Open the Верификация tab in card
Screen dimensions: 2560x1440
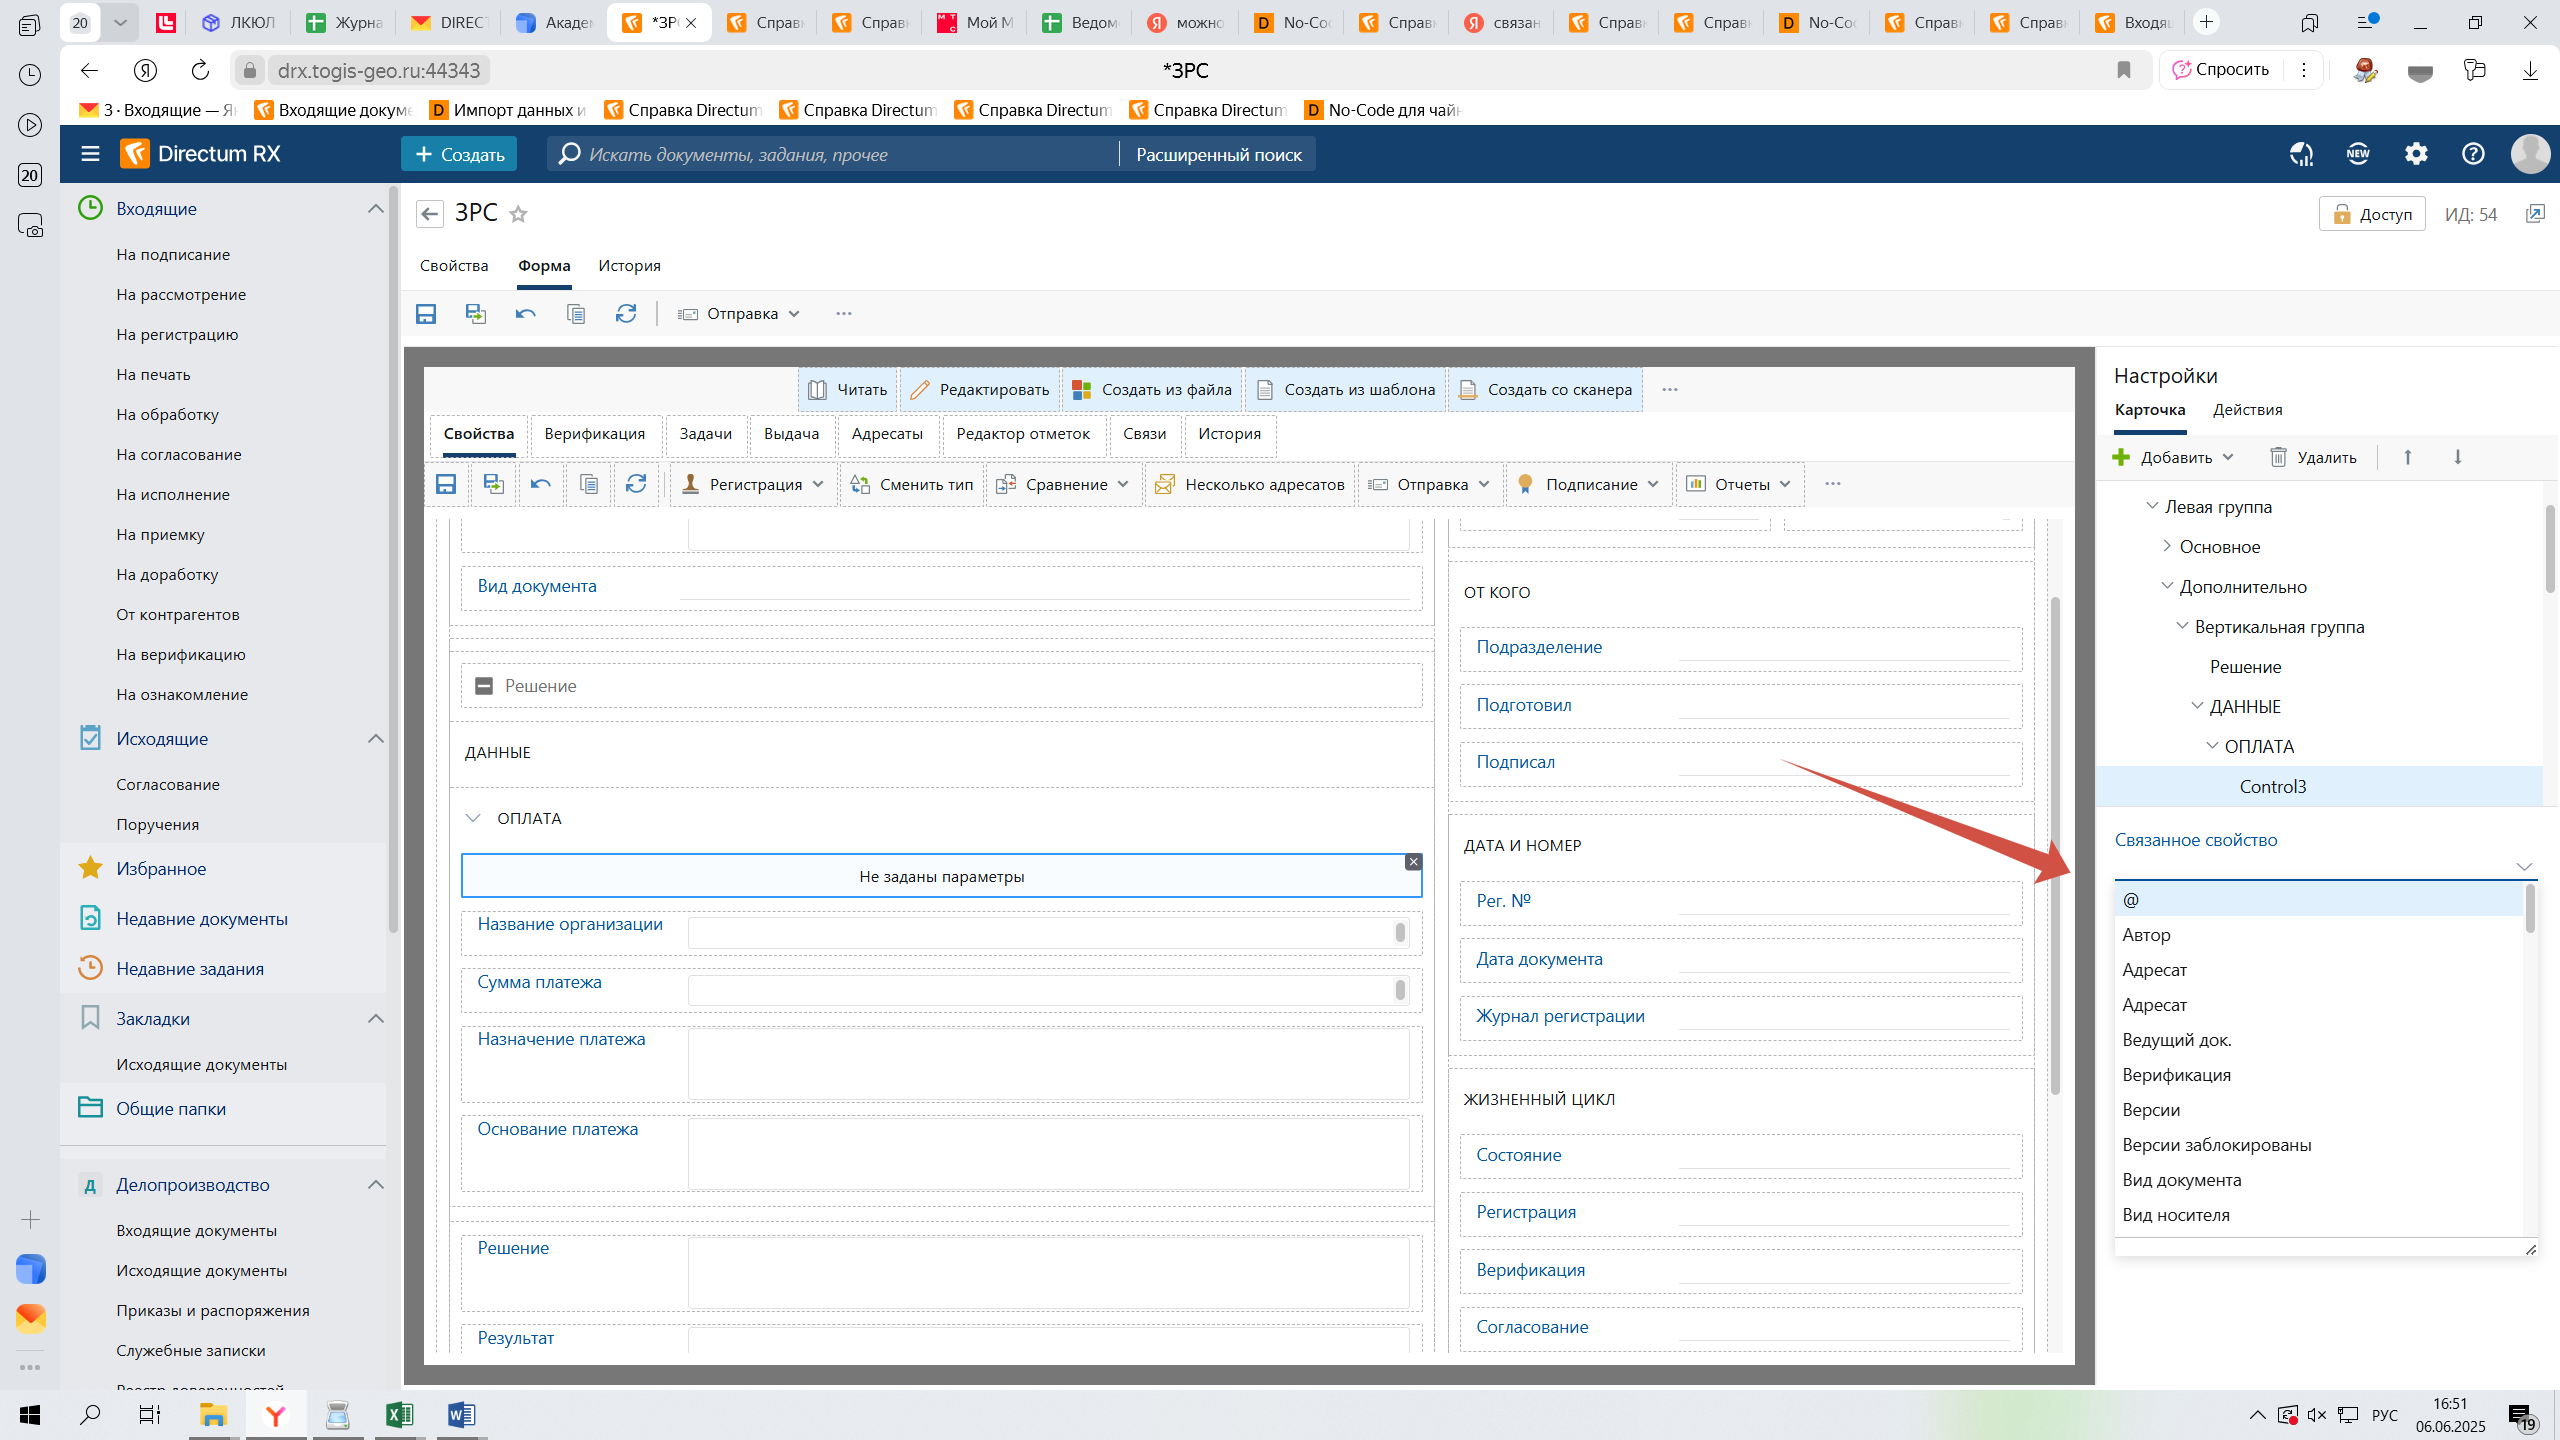click(595, 434)
